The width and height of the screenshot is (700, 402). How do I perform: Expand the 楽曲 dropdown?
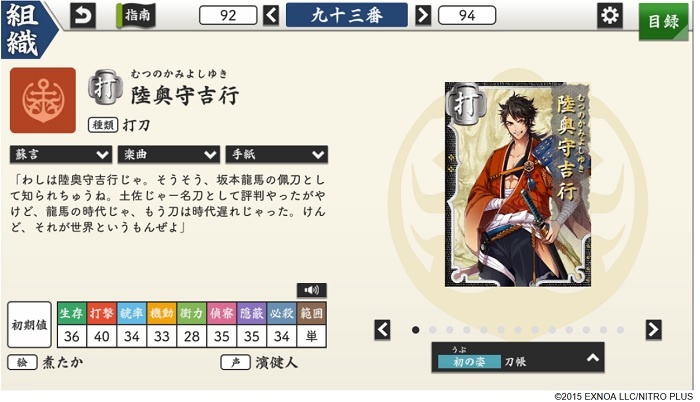(x=169, y=155)
